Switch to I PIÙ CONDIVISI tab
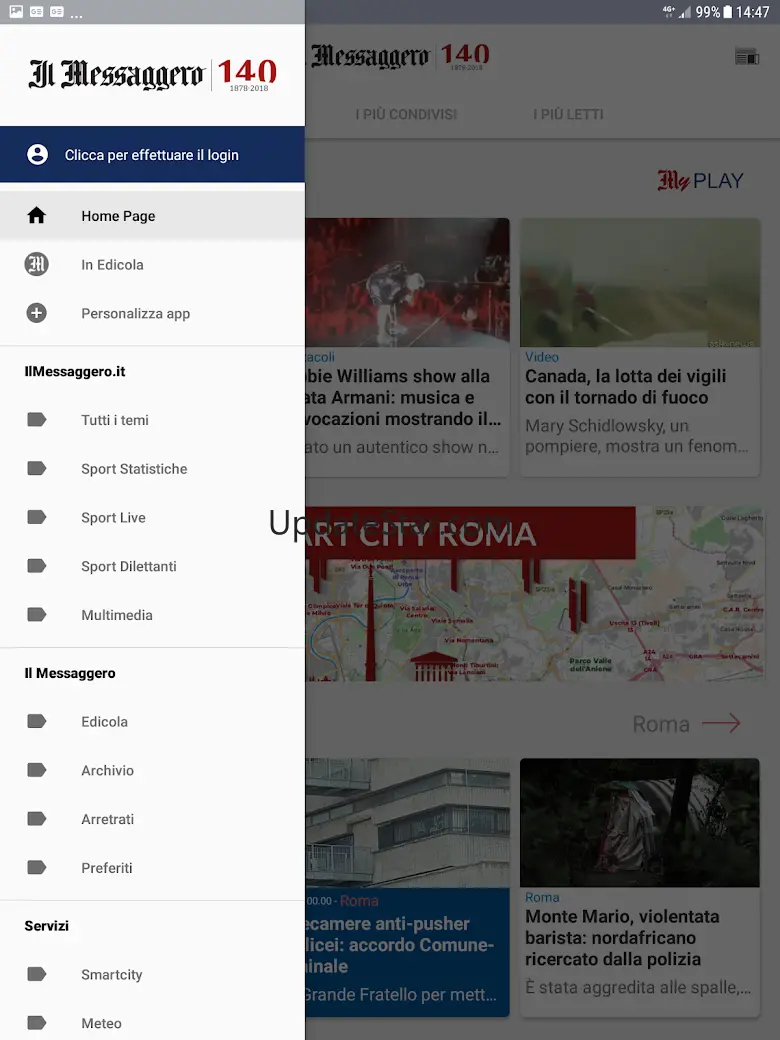The width and height of the screenshot is (780, 1040). pyautogui.click(x=406, y=114)
